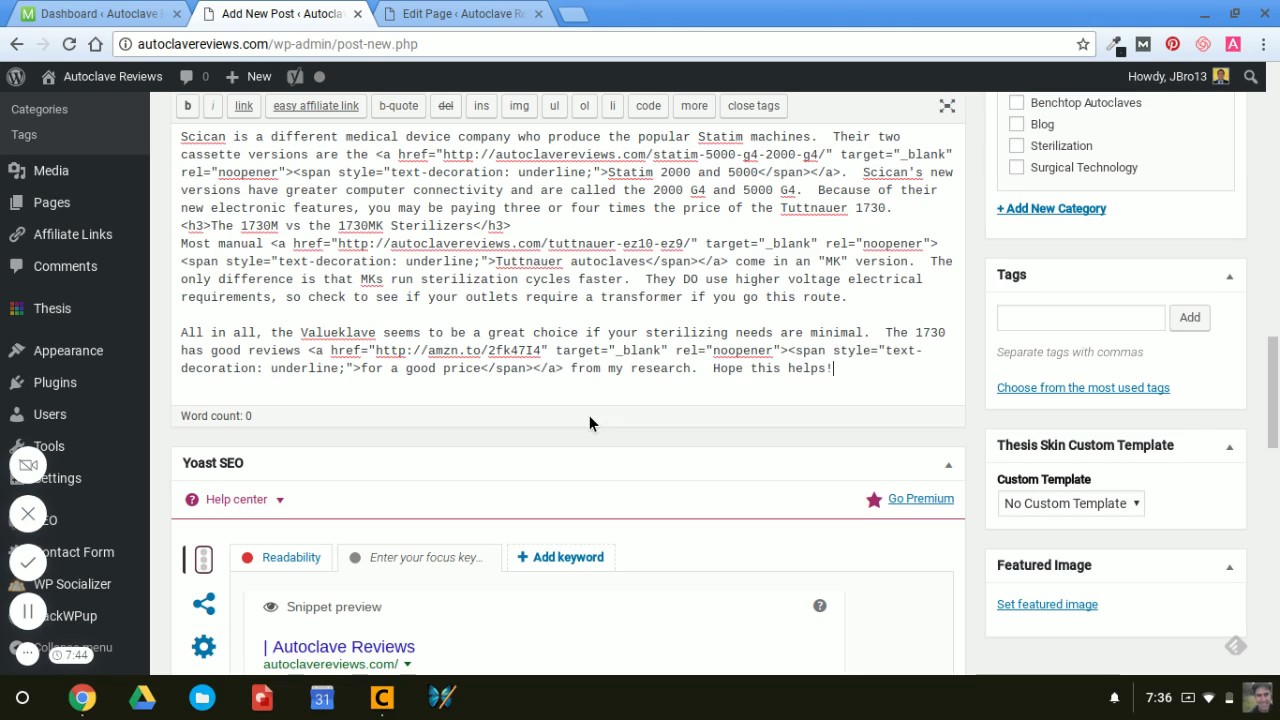Switch to the Edit Page browser tab

(x=463, y=14)
